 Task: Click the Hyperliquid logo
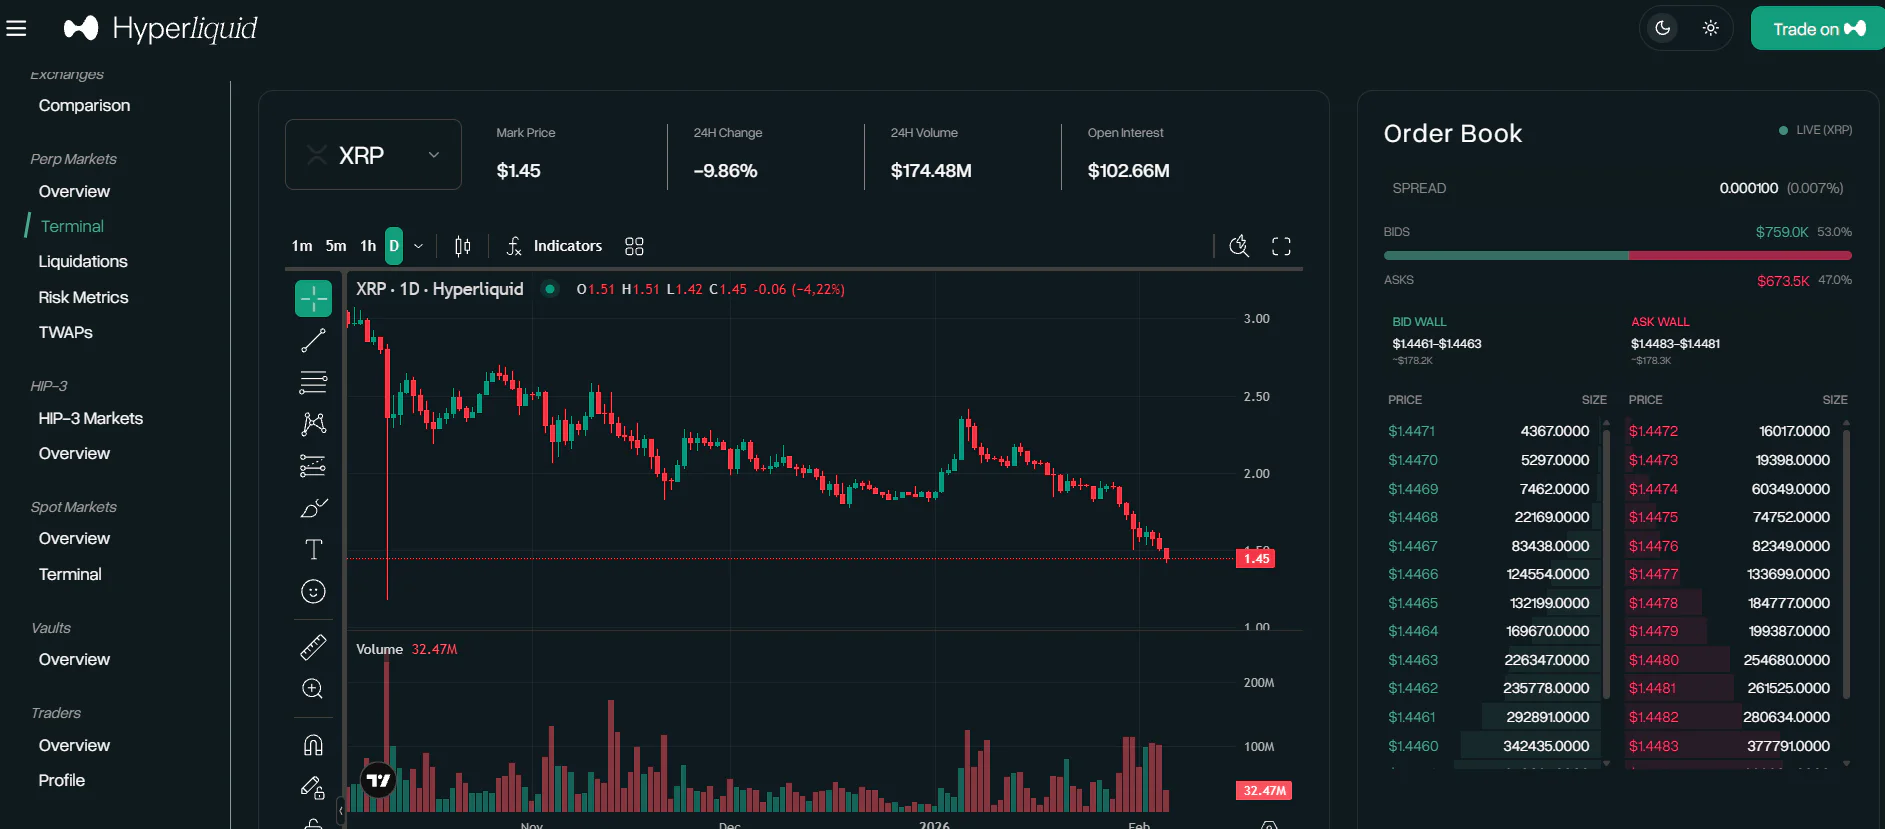click(160, 28)
